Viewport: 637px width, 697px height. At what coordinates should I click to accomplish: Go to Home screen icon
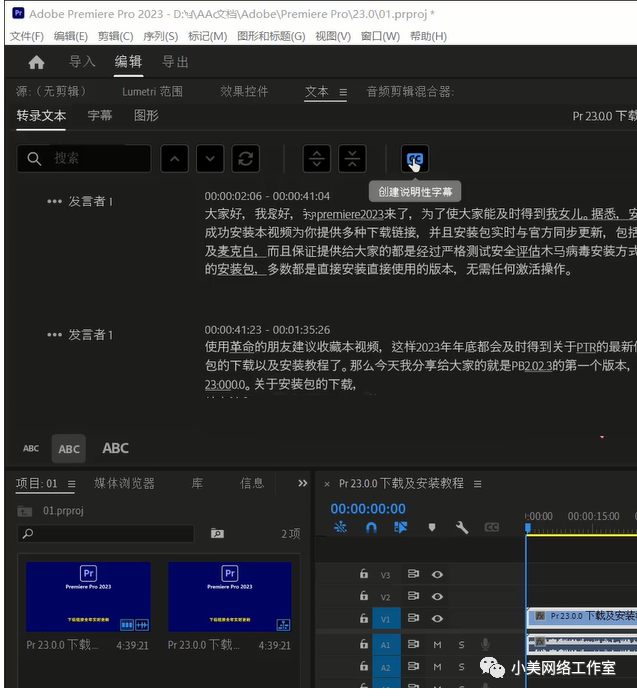coord(36,62)
